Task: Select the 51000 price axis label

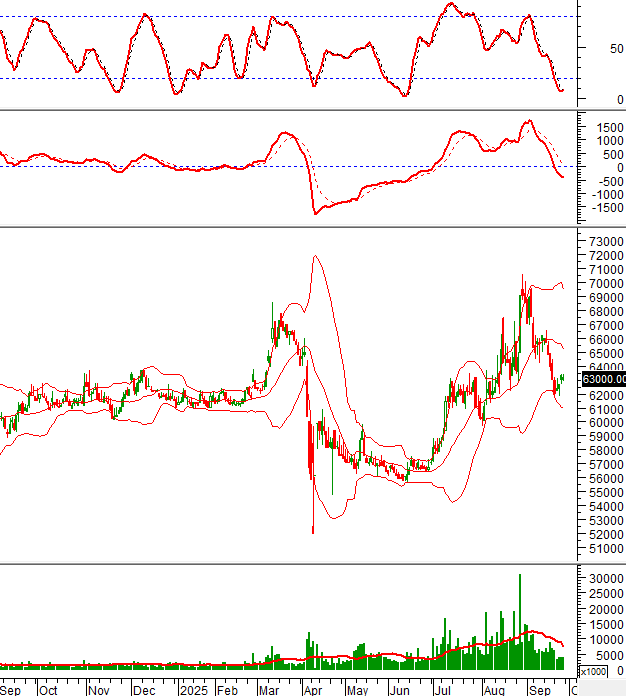Action: (604, 549)
